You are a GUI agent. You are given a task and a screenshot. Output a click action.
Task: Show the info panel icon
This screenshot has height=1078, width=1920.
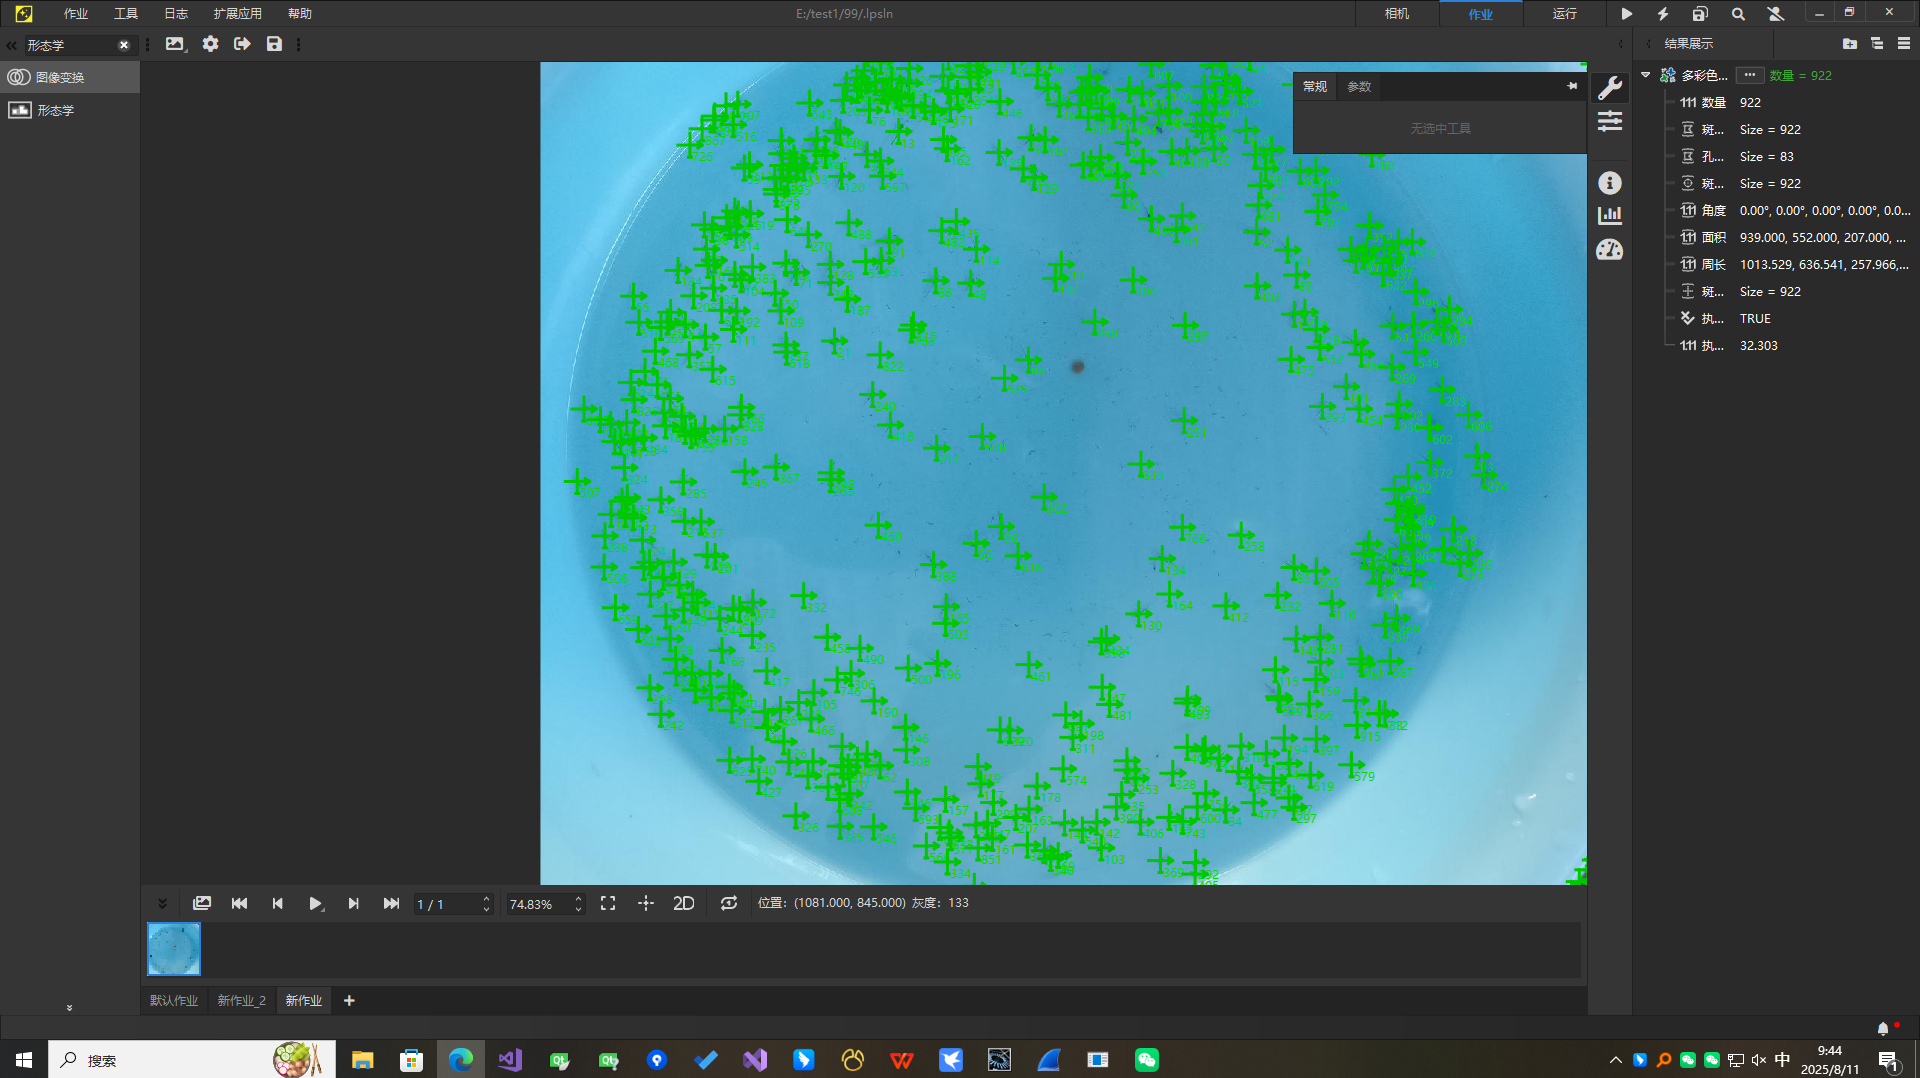1609,183
